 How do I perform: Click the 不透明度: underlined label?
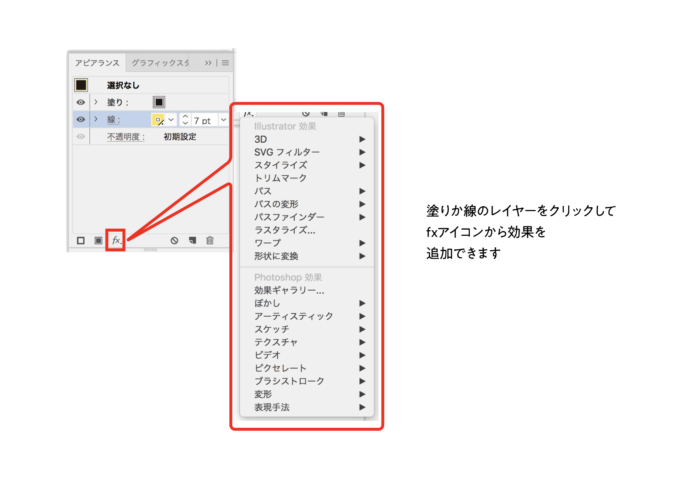(126, 137)
